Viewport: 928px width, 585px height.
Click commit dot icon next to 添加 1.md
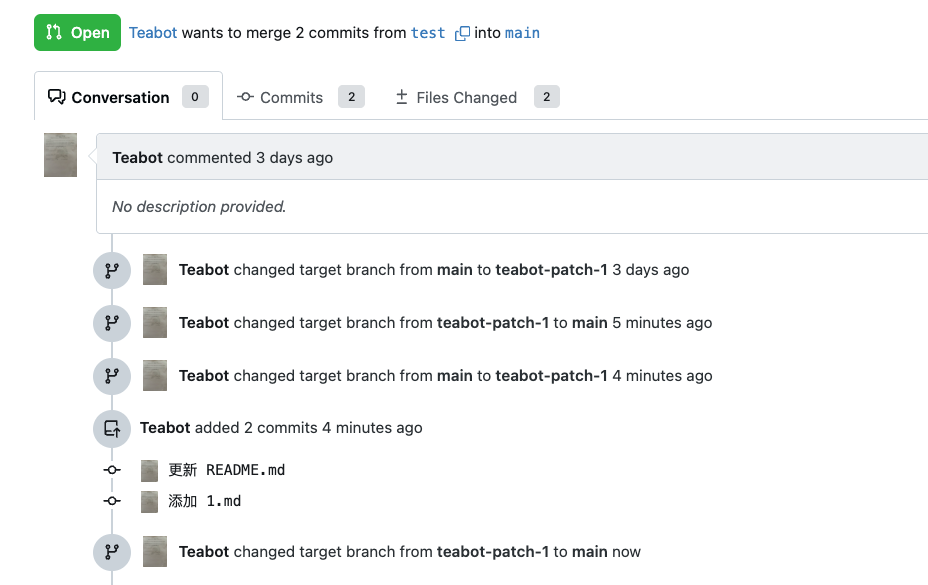[x=112, y=501]
